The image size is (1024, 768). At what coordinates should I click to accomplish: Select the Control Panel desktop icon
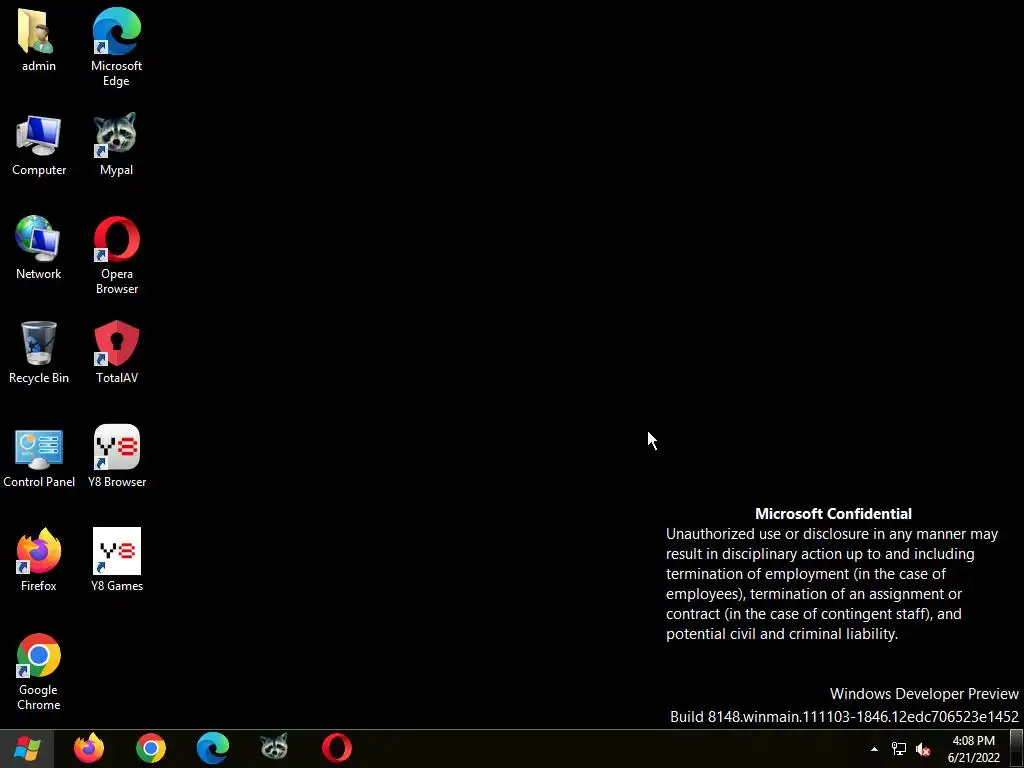pos(39,456)
